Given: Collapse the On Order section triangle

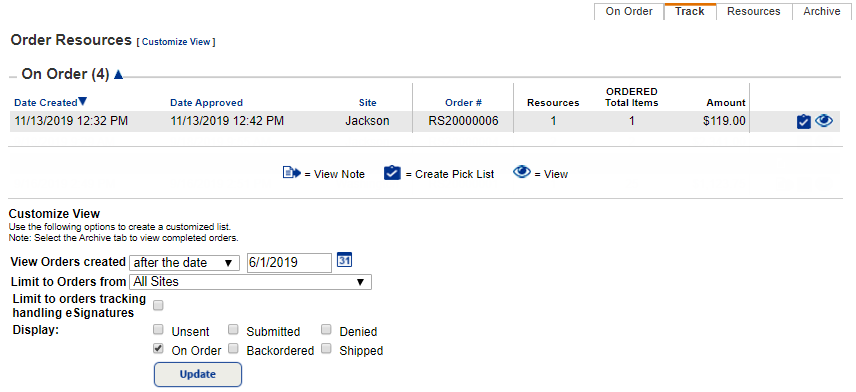Looking at the screenshot, I should [x=118, y=74].
